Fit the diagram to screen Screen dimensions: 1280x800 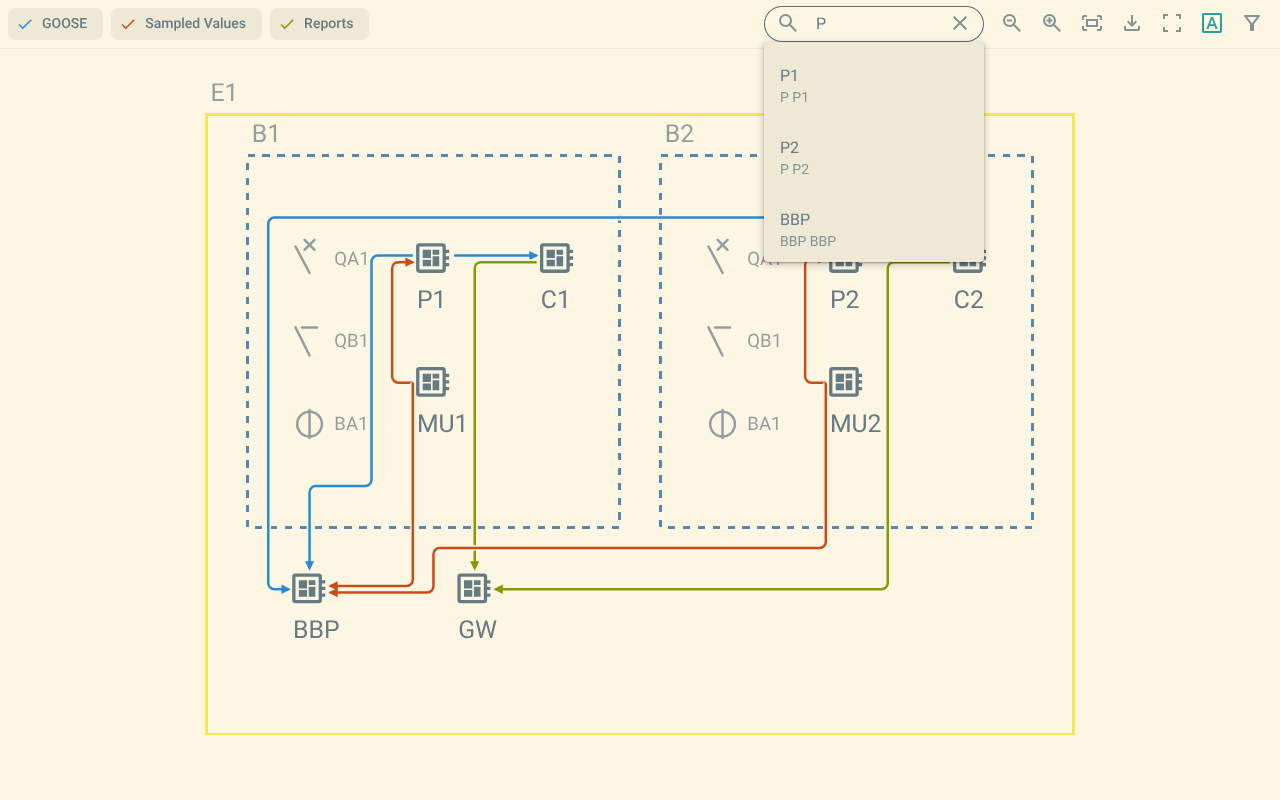1092,23
